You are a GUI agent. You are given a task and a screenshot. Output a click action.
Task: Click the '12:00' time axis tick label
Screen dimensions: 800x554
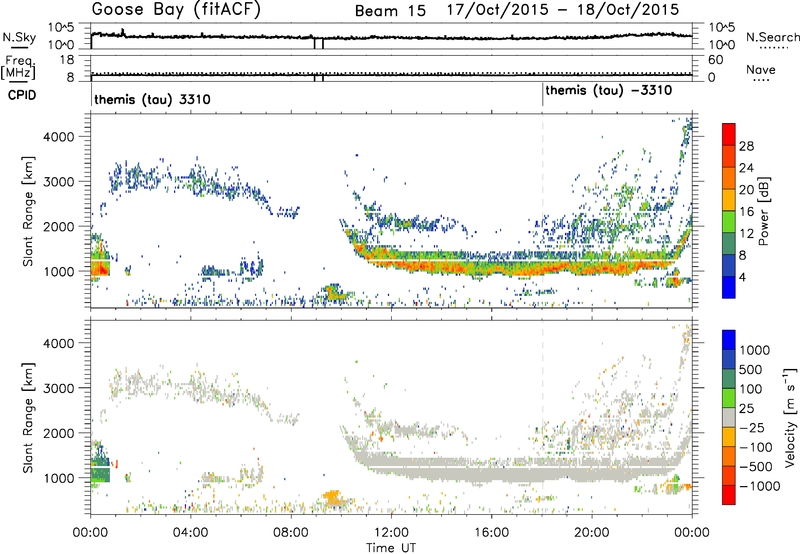pyautogui.click(x=391, y=533)
